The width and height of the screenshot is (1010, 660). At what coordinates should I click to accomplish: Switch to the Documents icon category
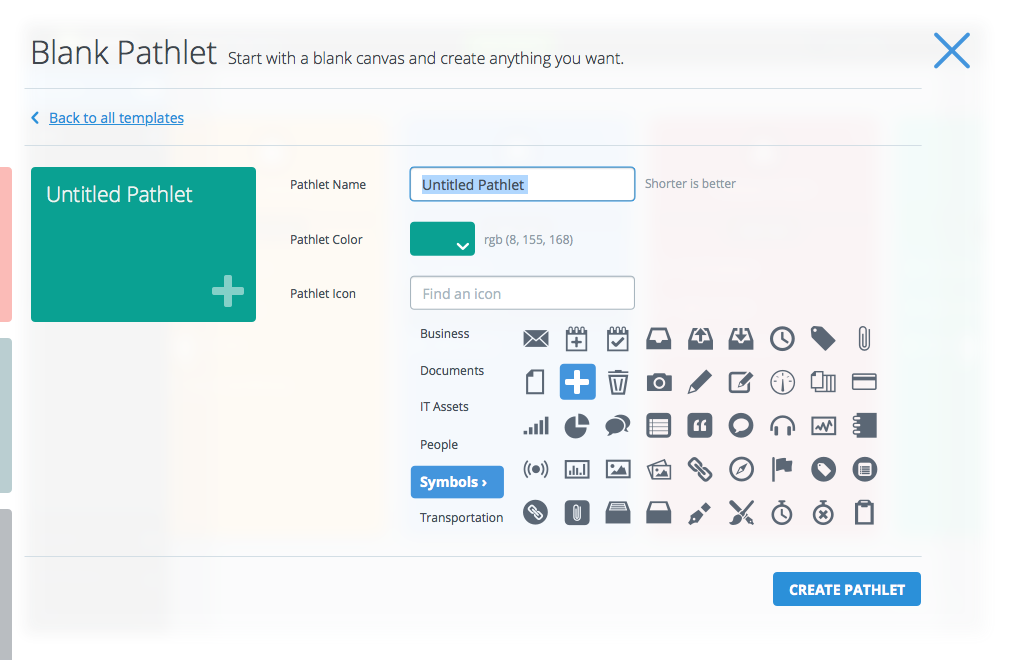pos(453,370)
